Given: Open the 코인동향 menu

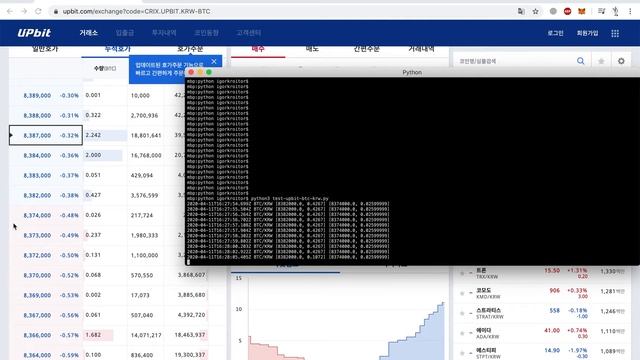Looking at the screenshot, I should [206, 33].
